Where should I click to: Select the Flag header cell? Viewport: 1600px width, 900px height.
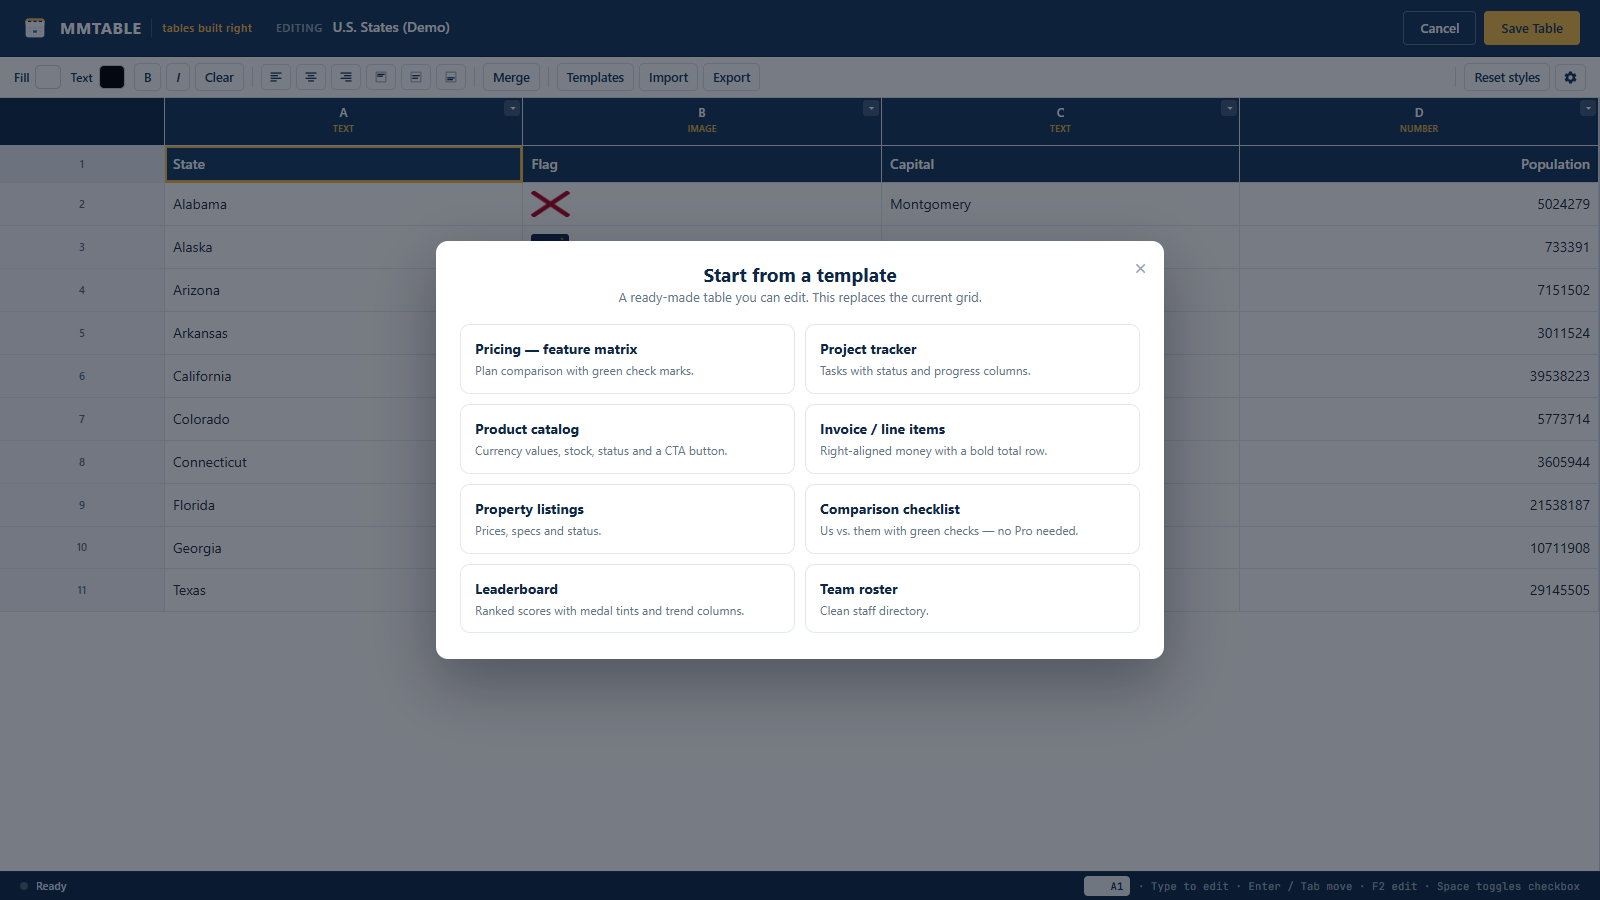point(702,164)
